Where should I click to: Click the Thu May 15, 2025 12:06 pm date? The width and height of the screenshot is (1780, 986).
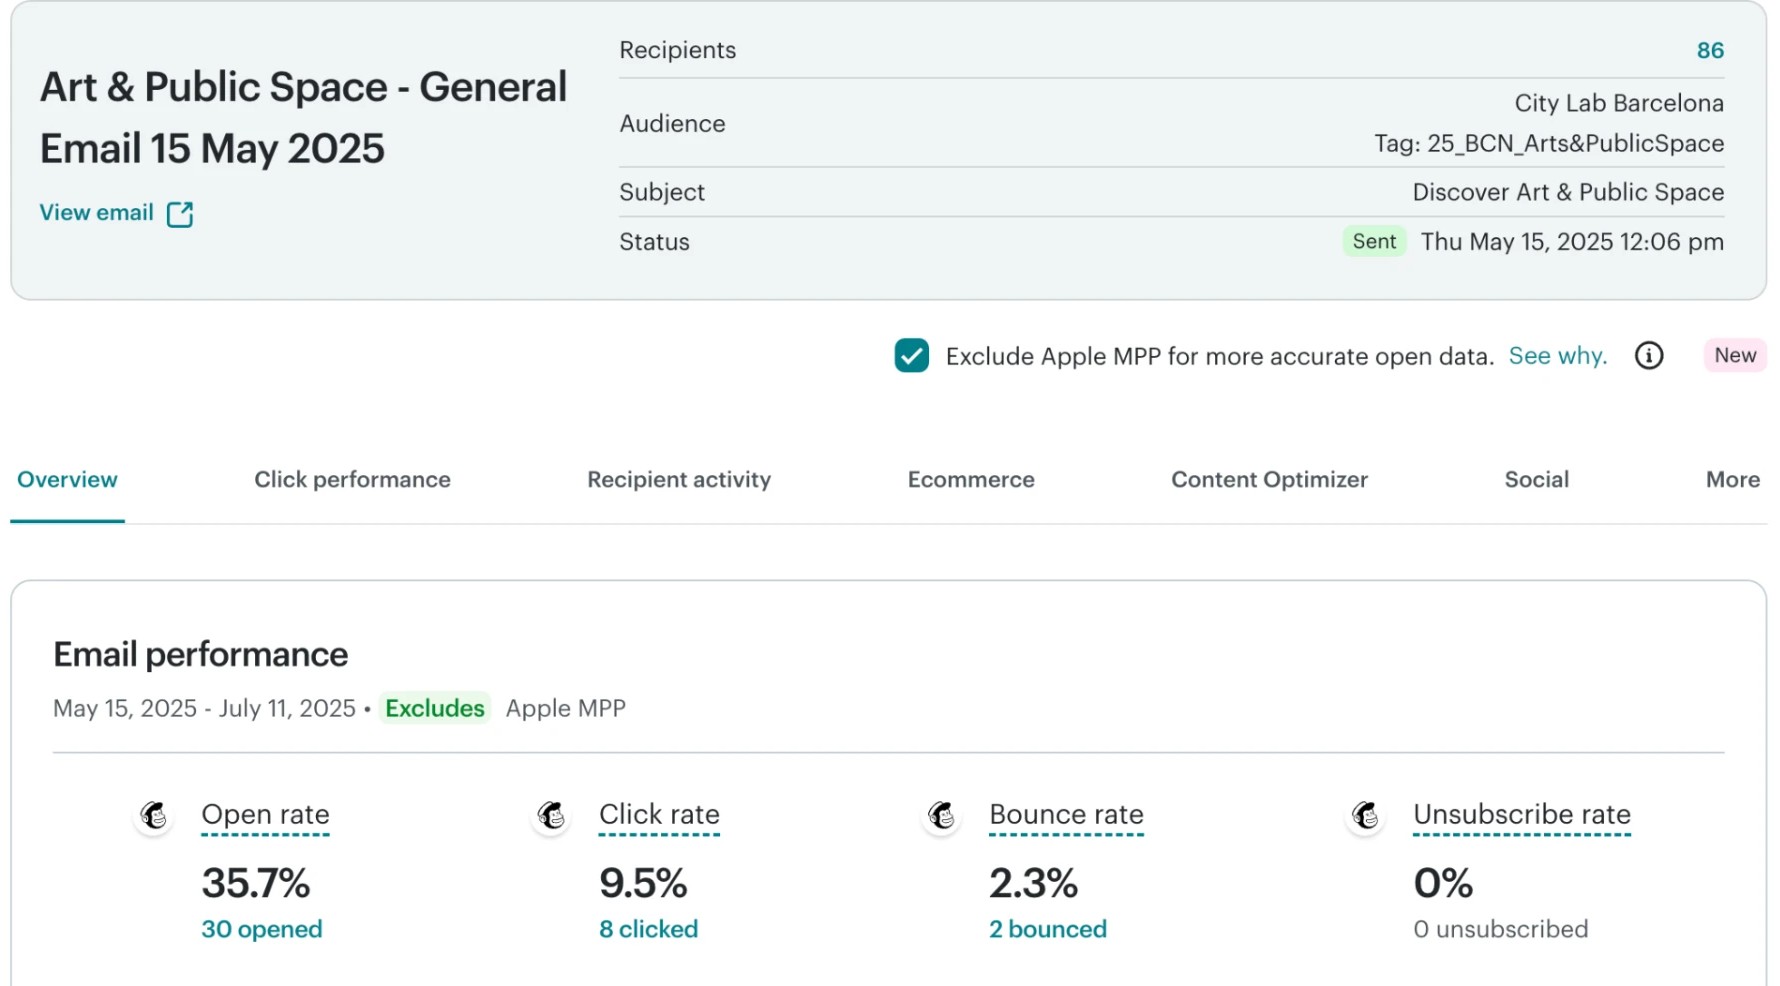click(1571, 242)
